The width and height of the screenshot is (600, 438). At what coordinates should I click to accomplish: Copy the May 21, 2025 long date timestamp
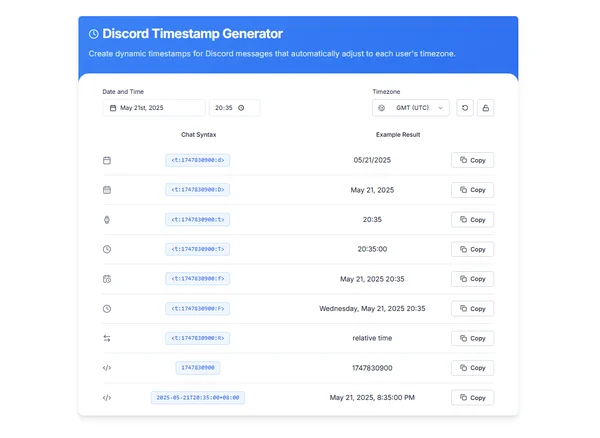[x=473, y=190]
